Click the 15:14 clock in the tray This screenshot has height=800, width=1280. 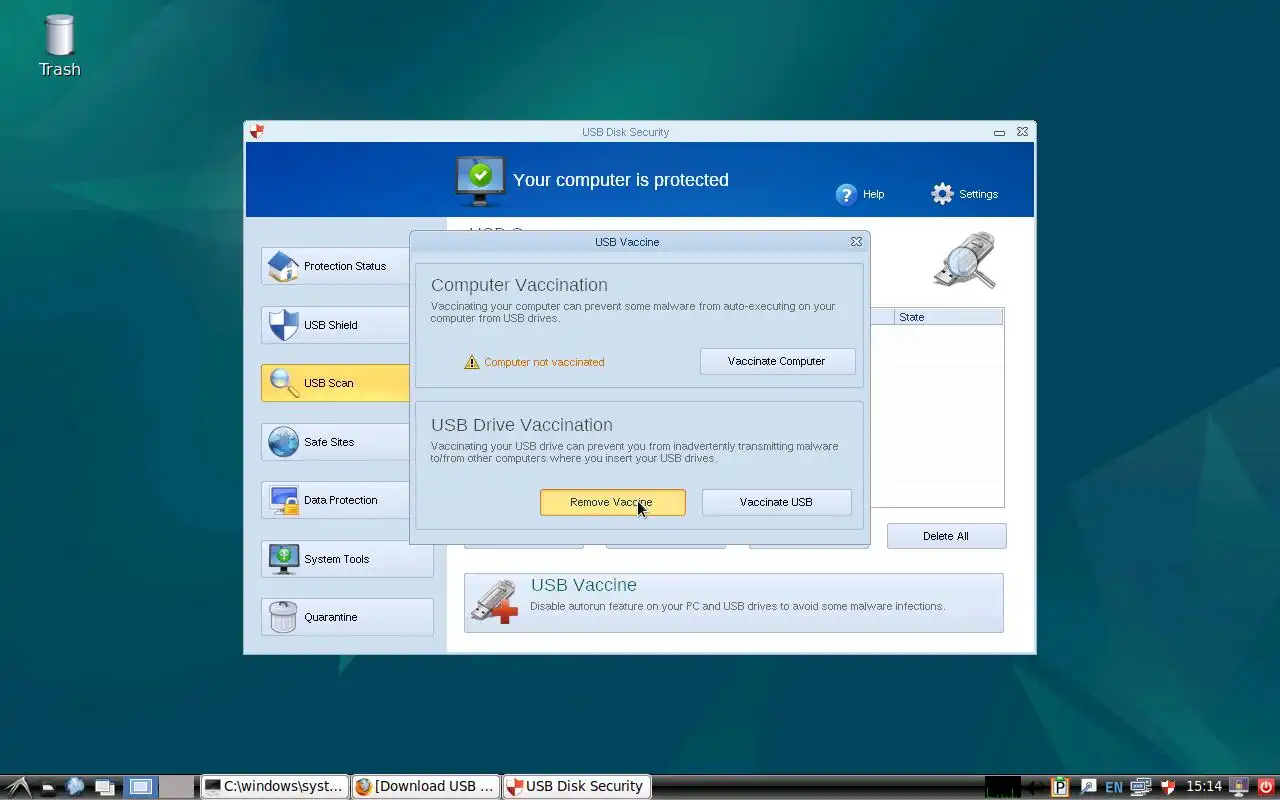coord(1204,787)
